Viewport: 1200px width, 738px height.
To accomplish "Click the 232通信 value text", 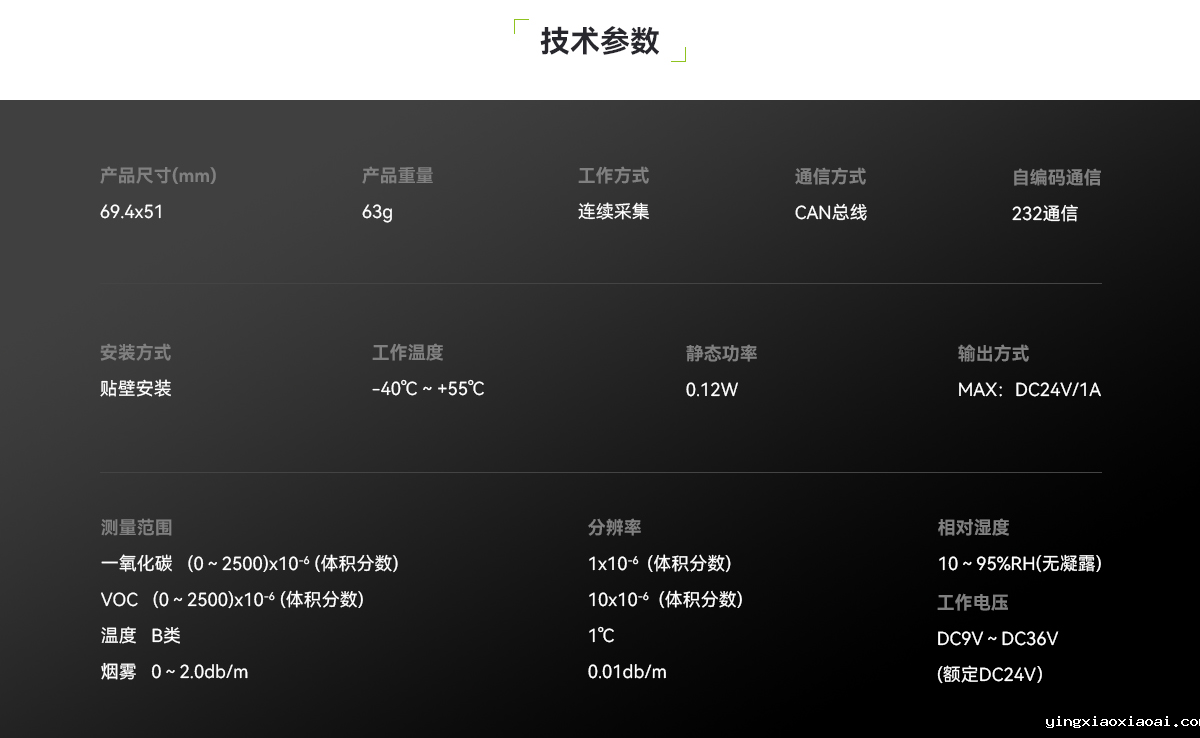I will 1044,213.
